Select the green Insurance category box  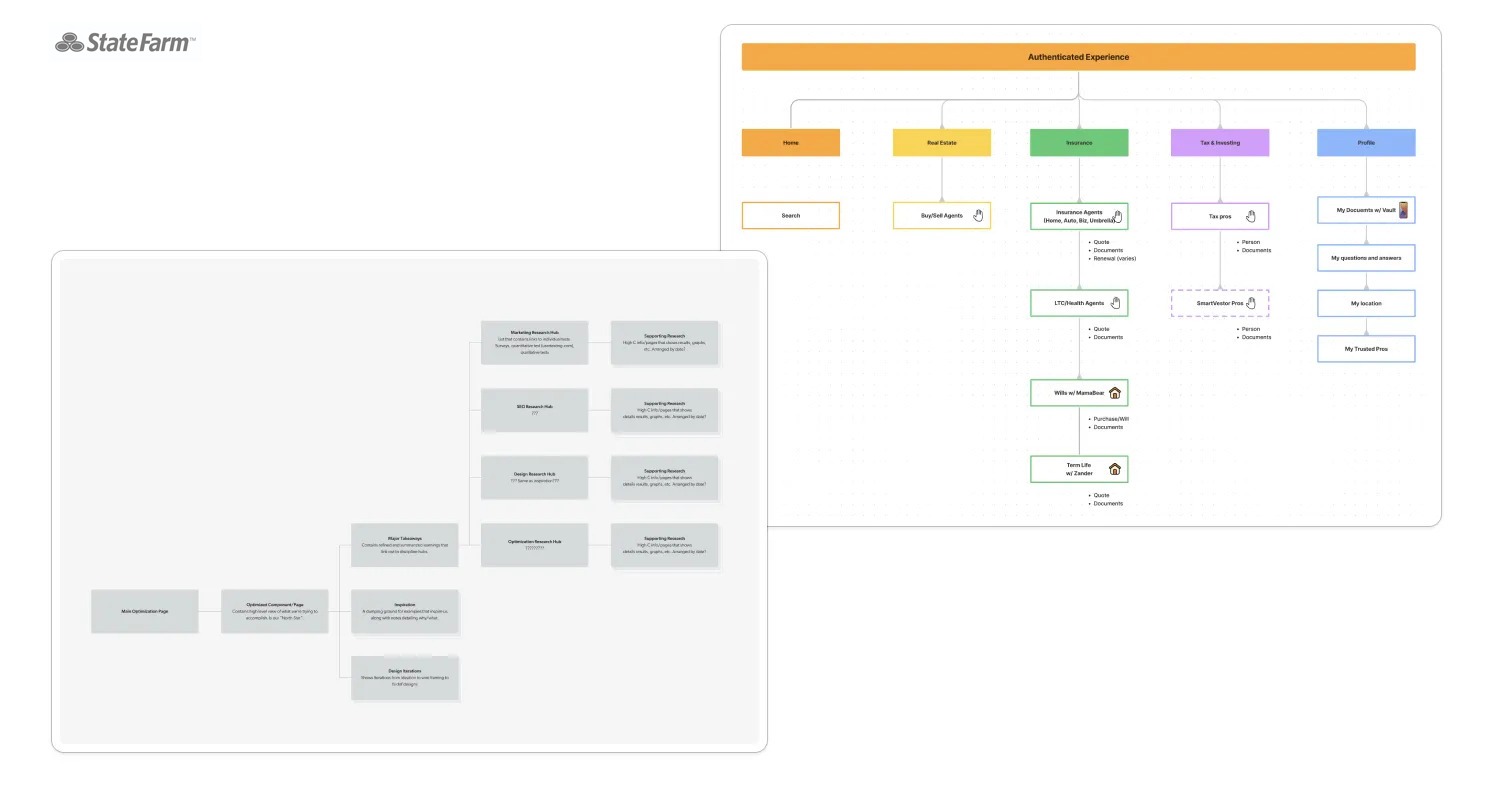click(x=1079, y=143)
